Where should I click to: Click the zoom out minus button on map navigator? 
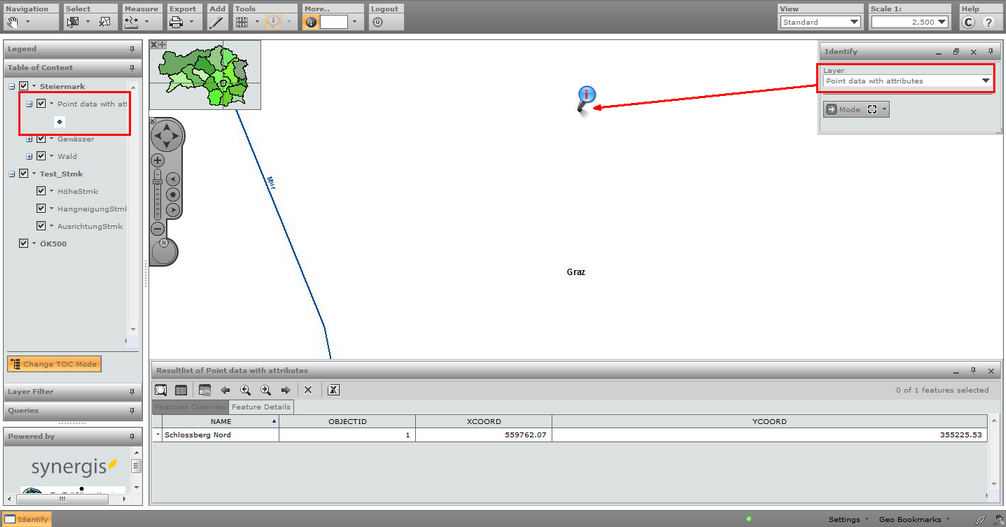[158, 229]
